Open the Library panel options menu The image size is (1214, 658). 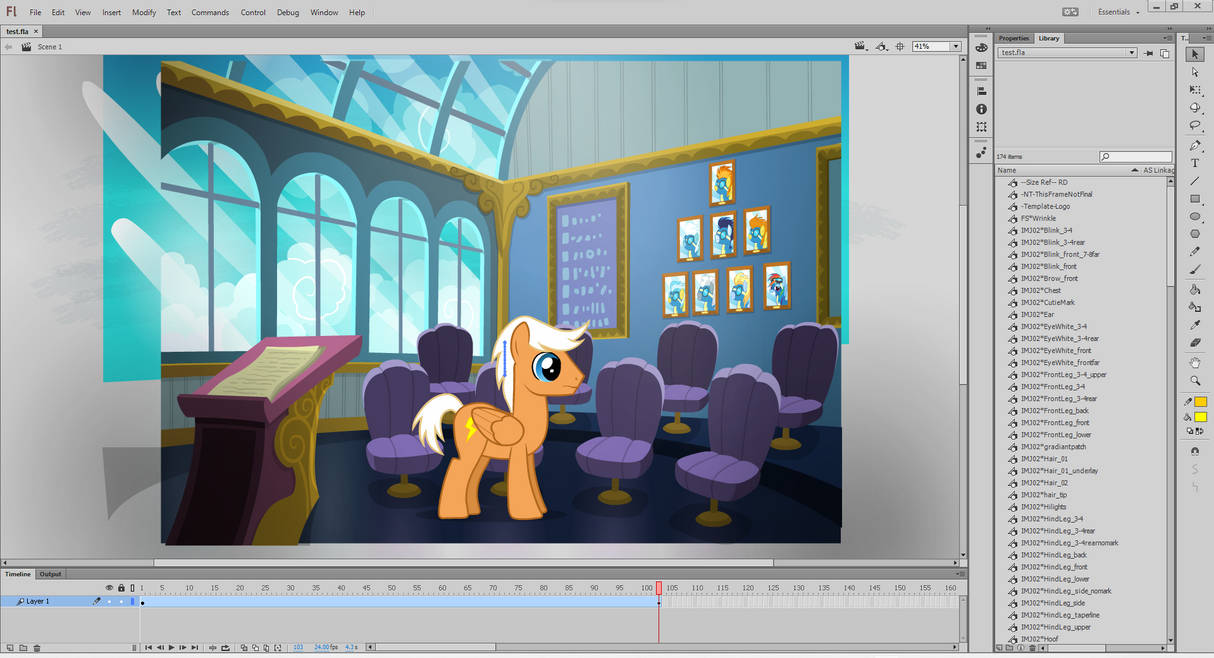(x=1168, y=38)
